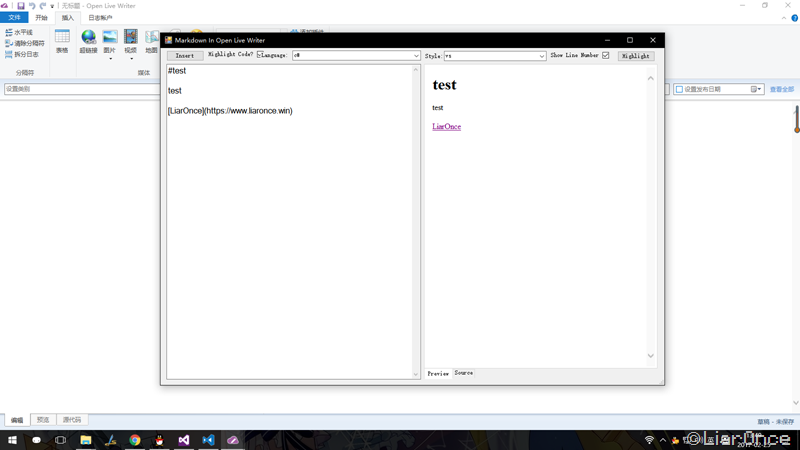Click the Markdown dialog title bar icon

point(168,40)
